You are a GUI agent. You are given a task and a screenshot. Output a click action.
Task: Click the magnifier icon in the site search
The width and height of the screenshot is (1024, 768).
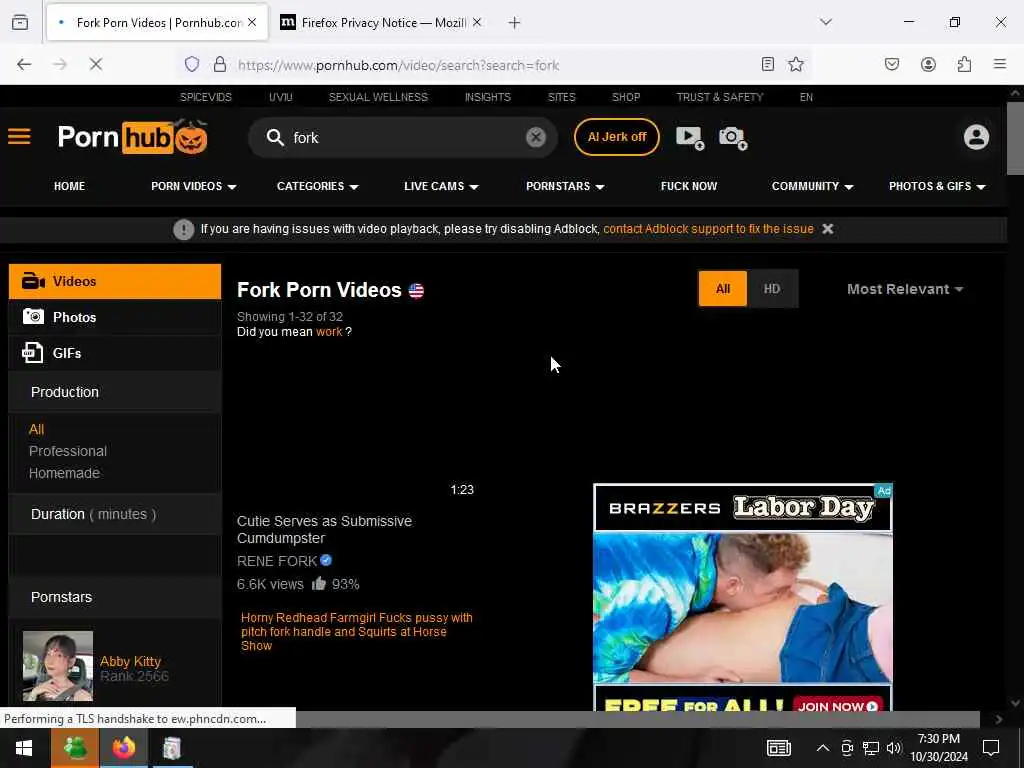tap(275, 137)
